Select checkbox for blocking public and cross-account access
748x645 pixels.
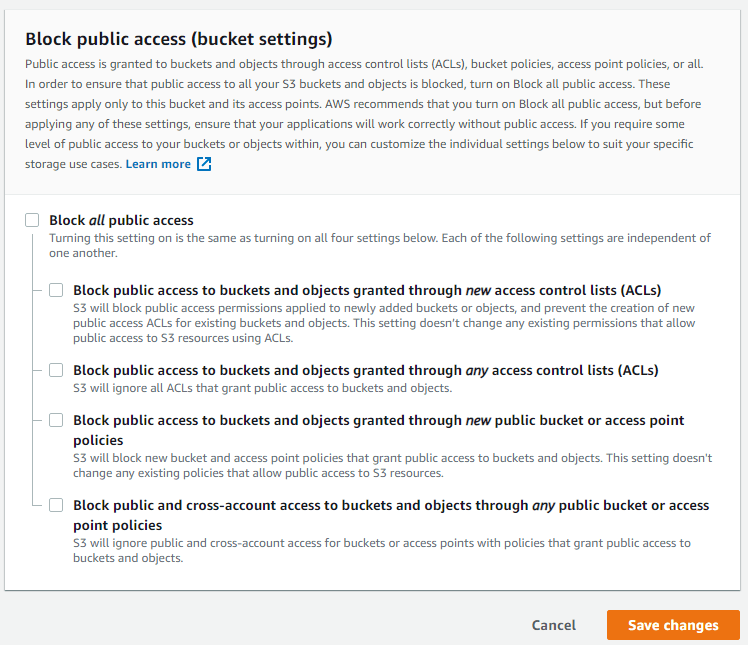(57, 505)
